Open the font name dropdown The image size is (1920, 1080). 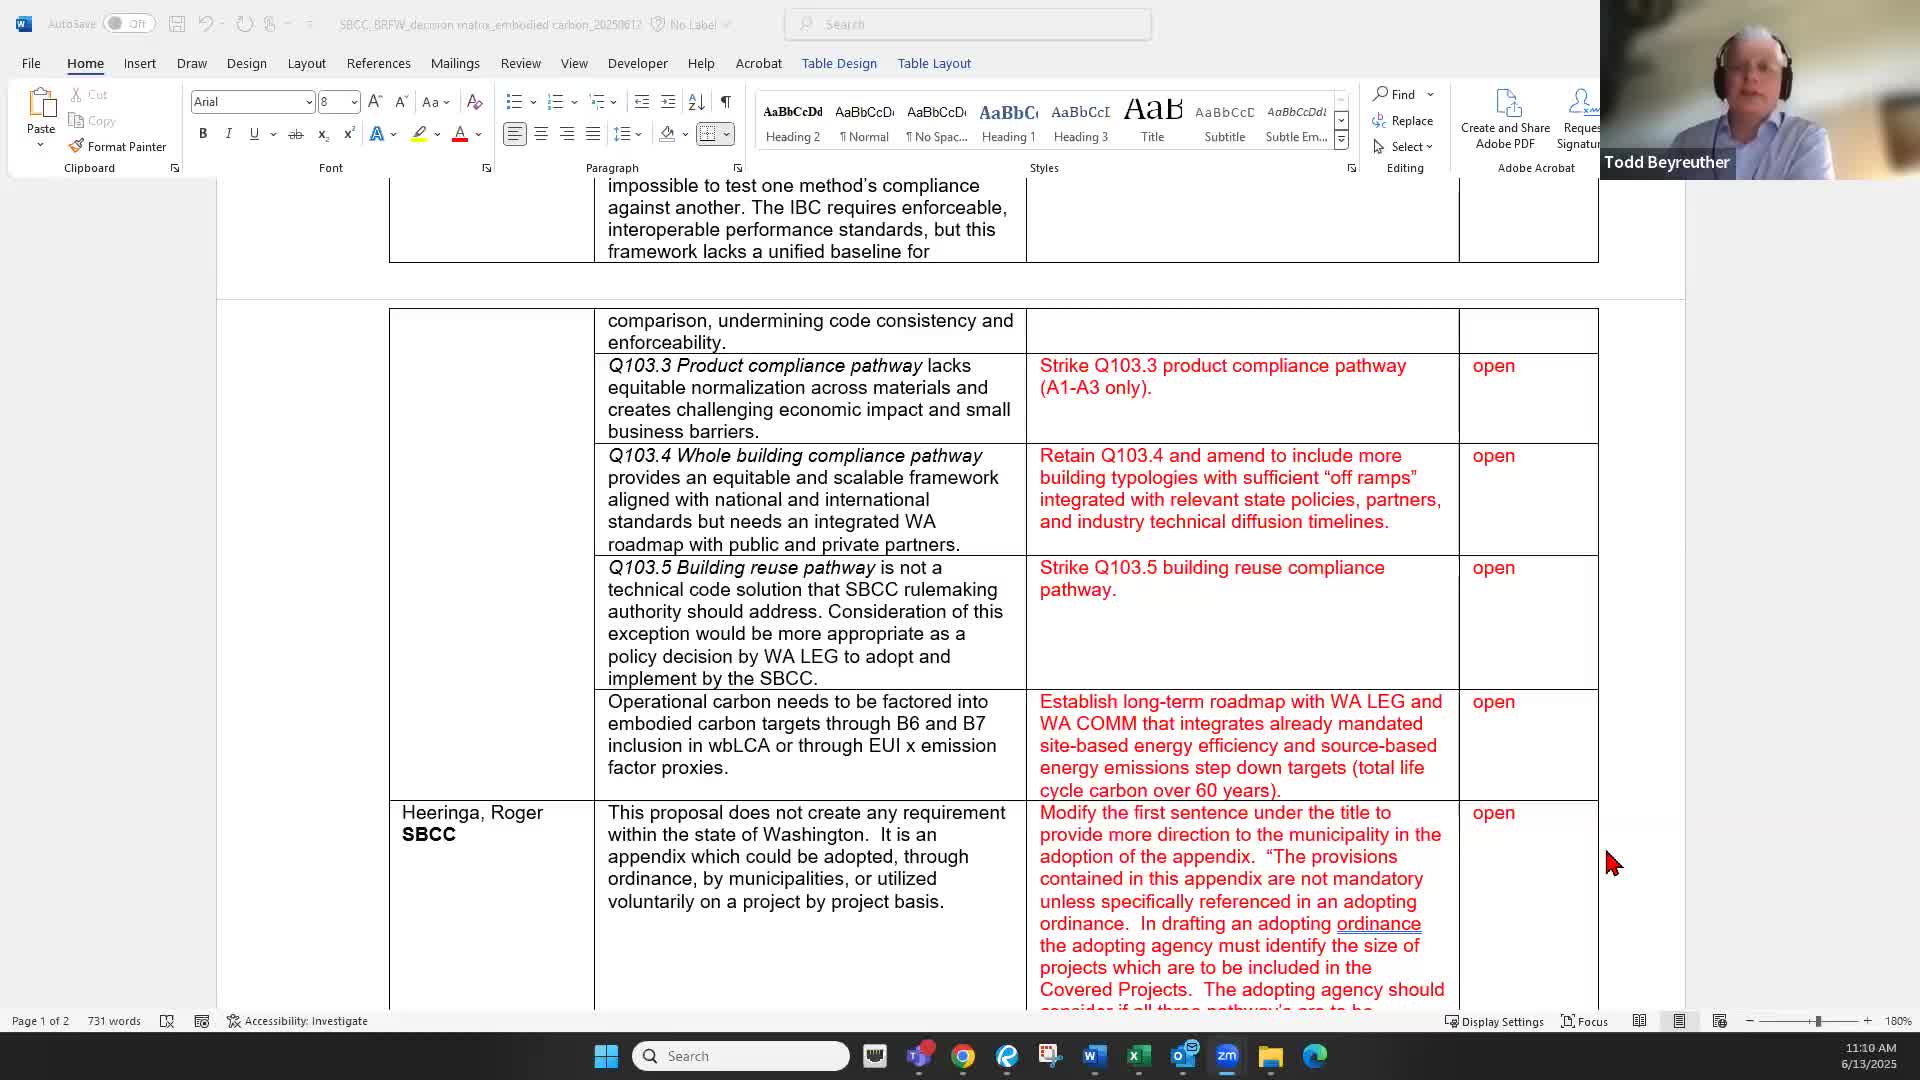(309, 102)
